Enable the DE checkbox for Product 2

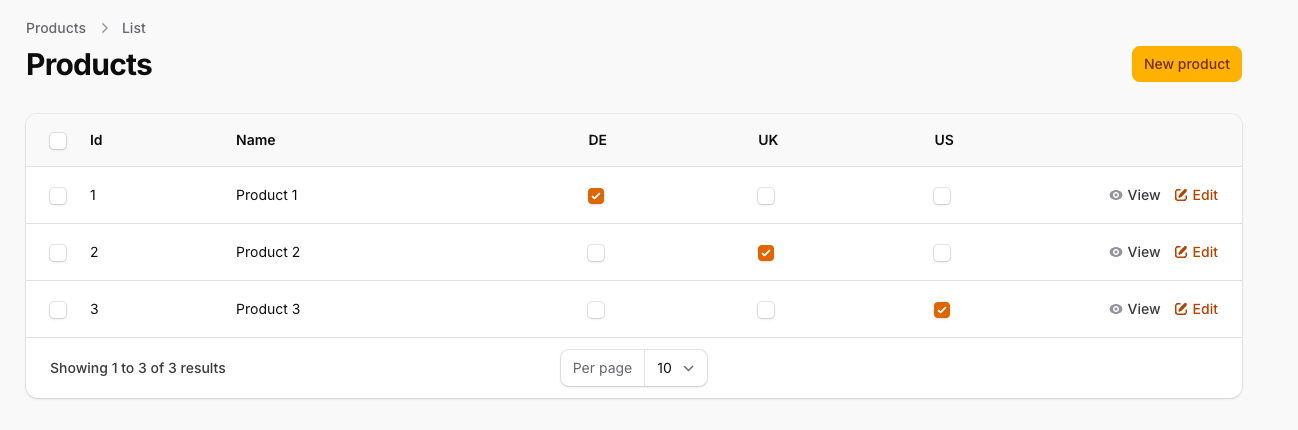tap(596, 253)
